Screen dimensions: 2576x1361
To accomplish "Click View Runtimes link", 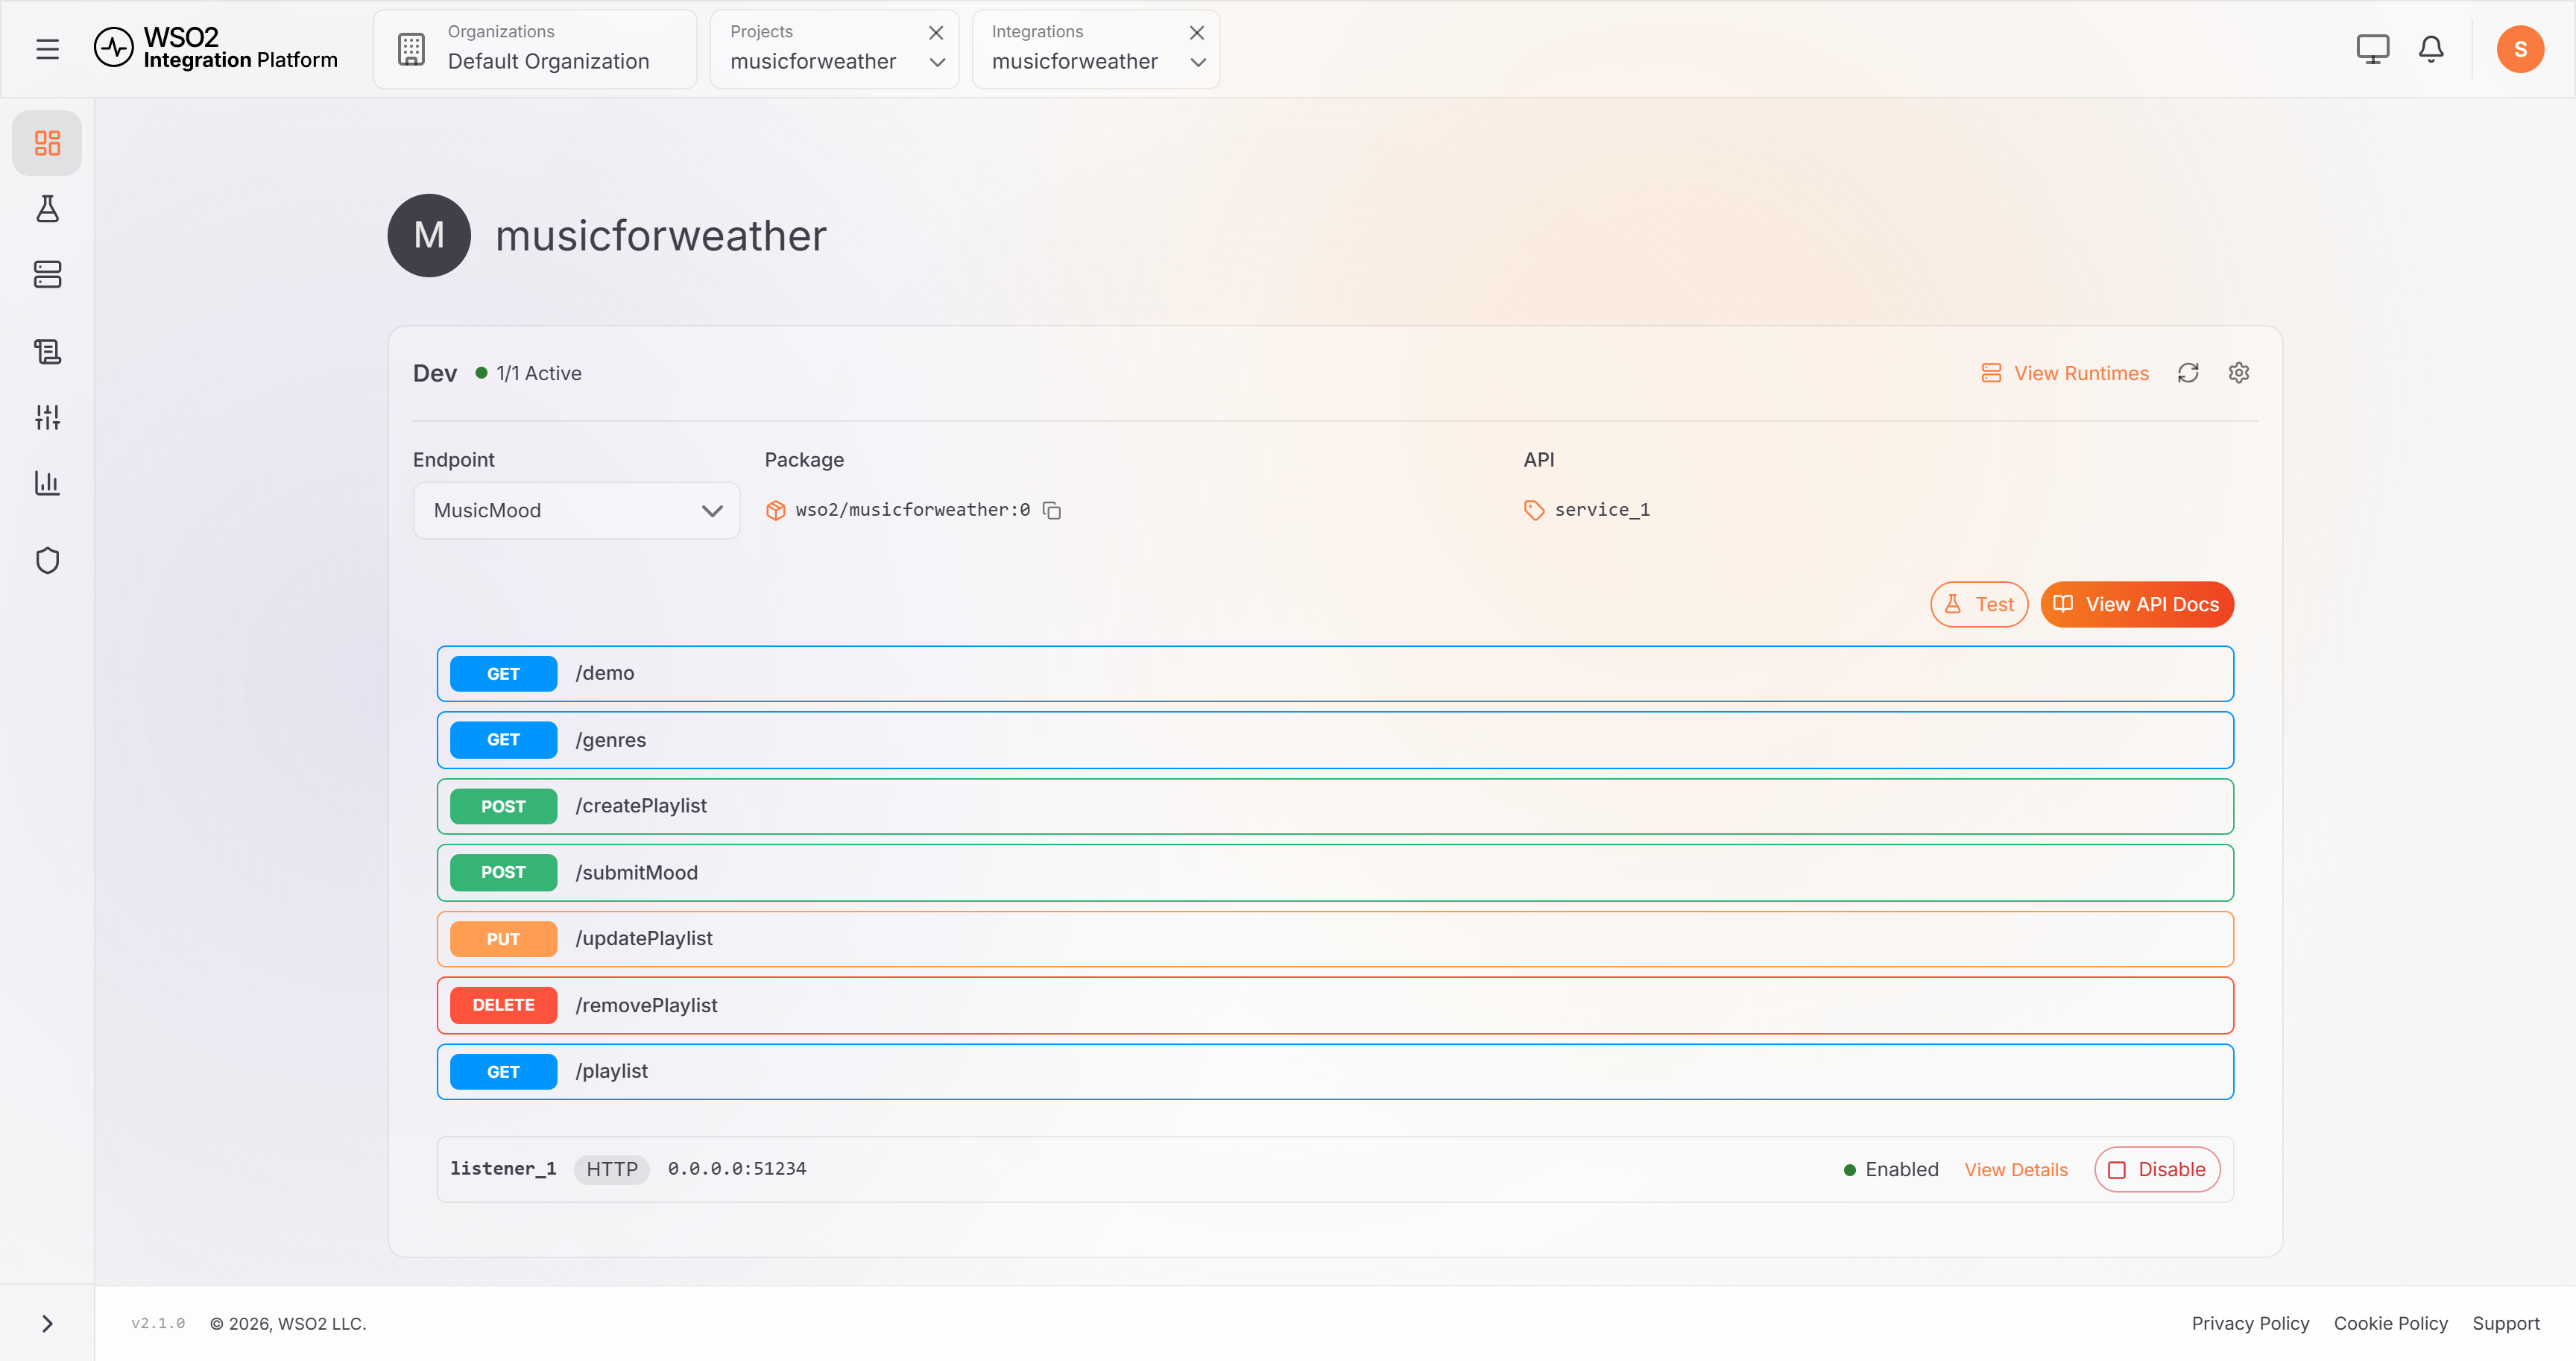I will [2064, 373].
